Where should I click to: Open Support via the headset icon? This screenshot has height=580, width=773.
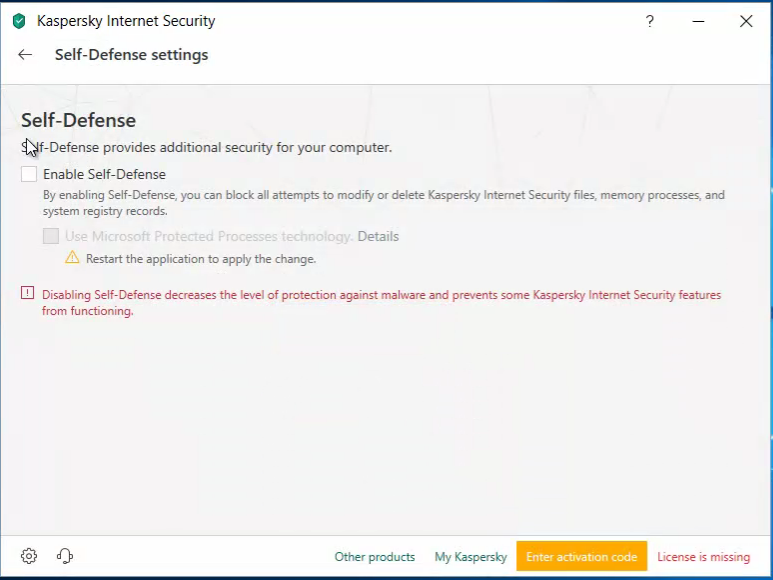click(x=65, y=556)
